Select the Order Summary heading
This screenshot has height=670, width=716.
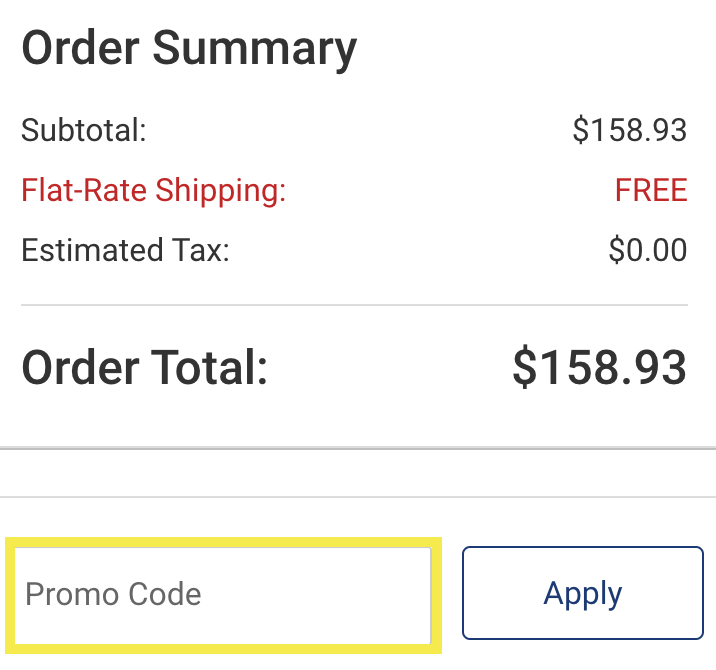[x=189, y=49]
